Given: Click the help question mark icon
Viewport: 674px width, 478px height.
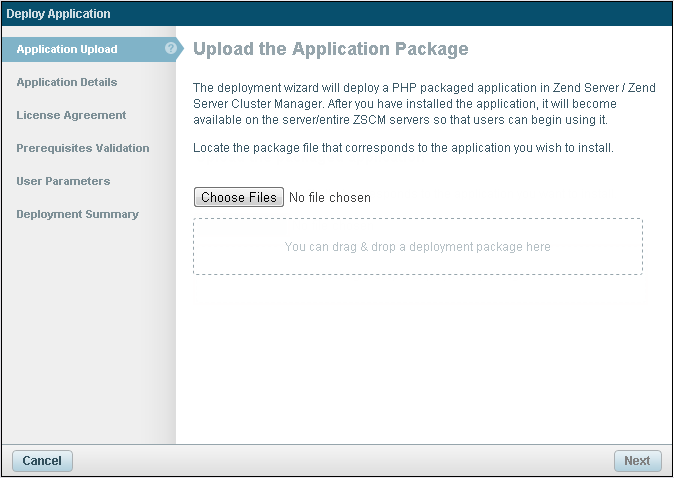Looking at the screenshot, I should (x=171, y=48).
